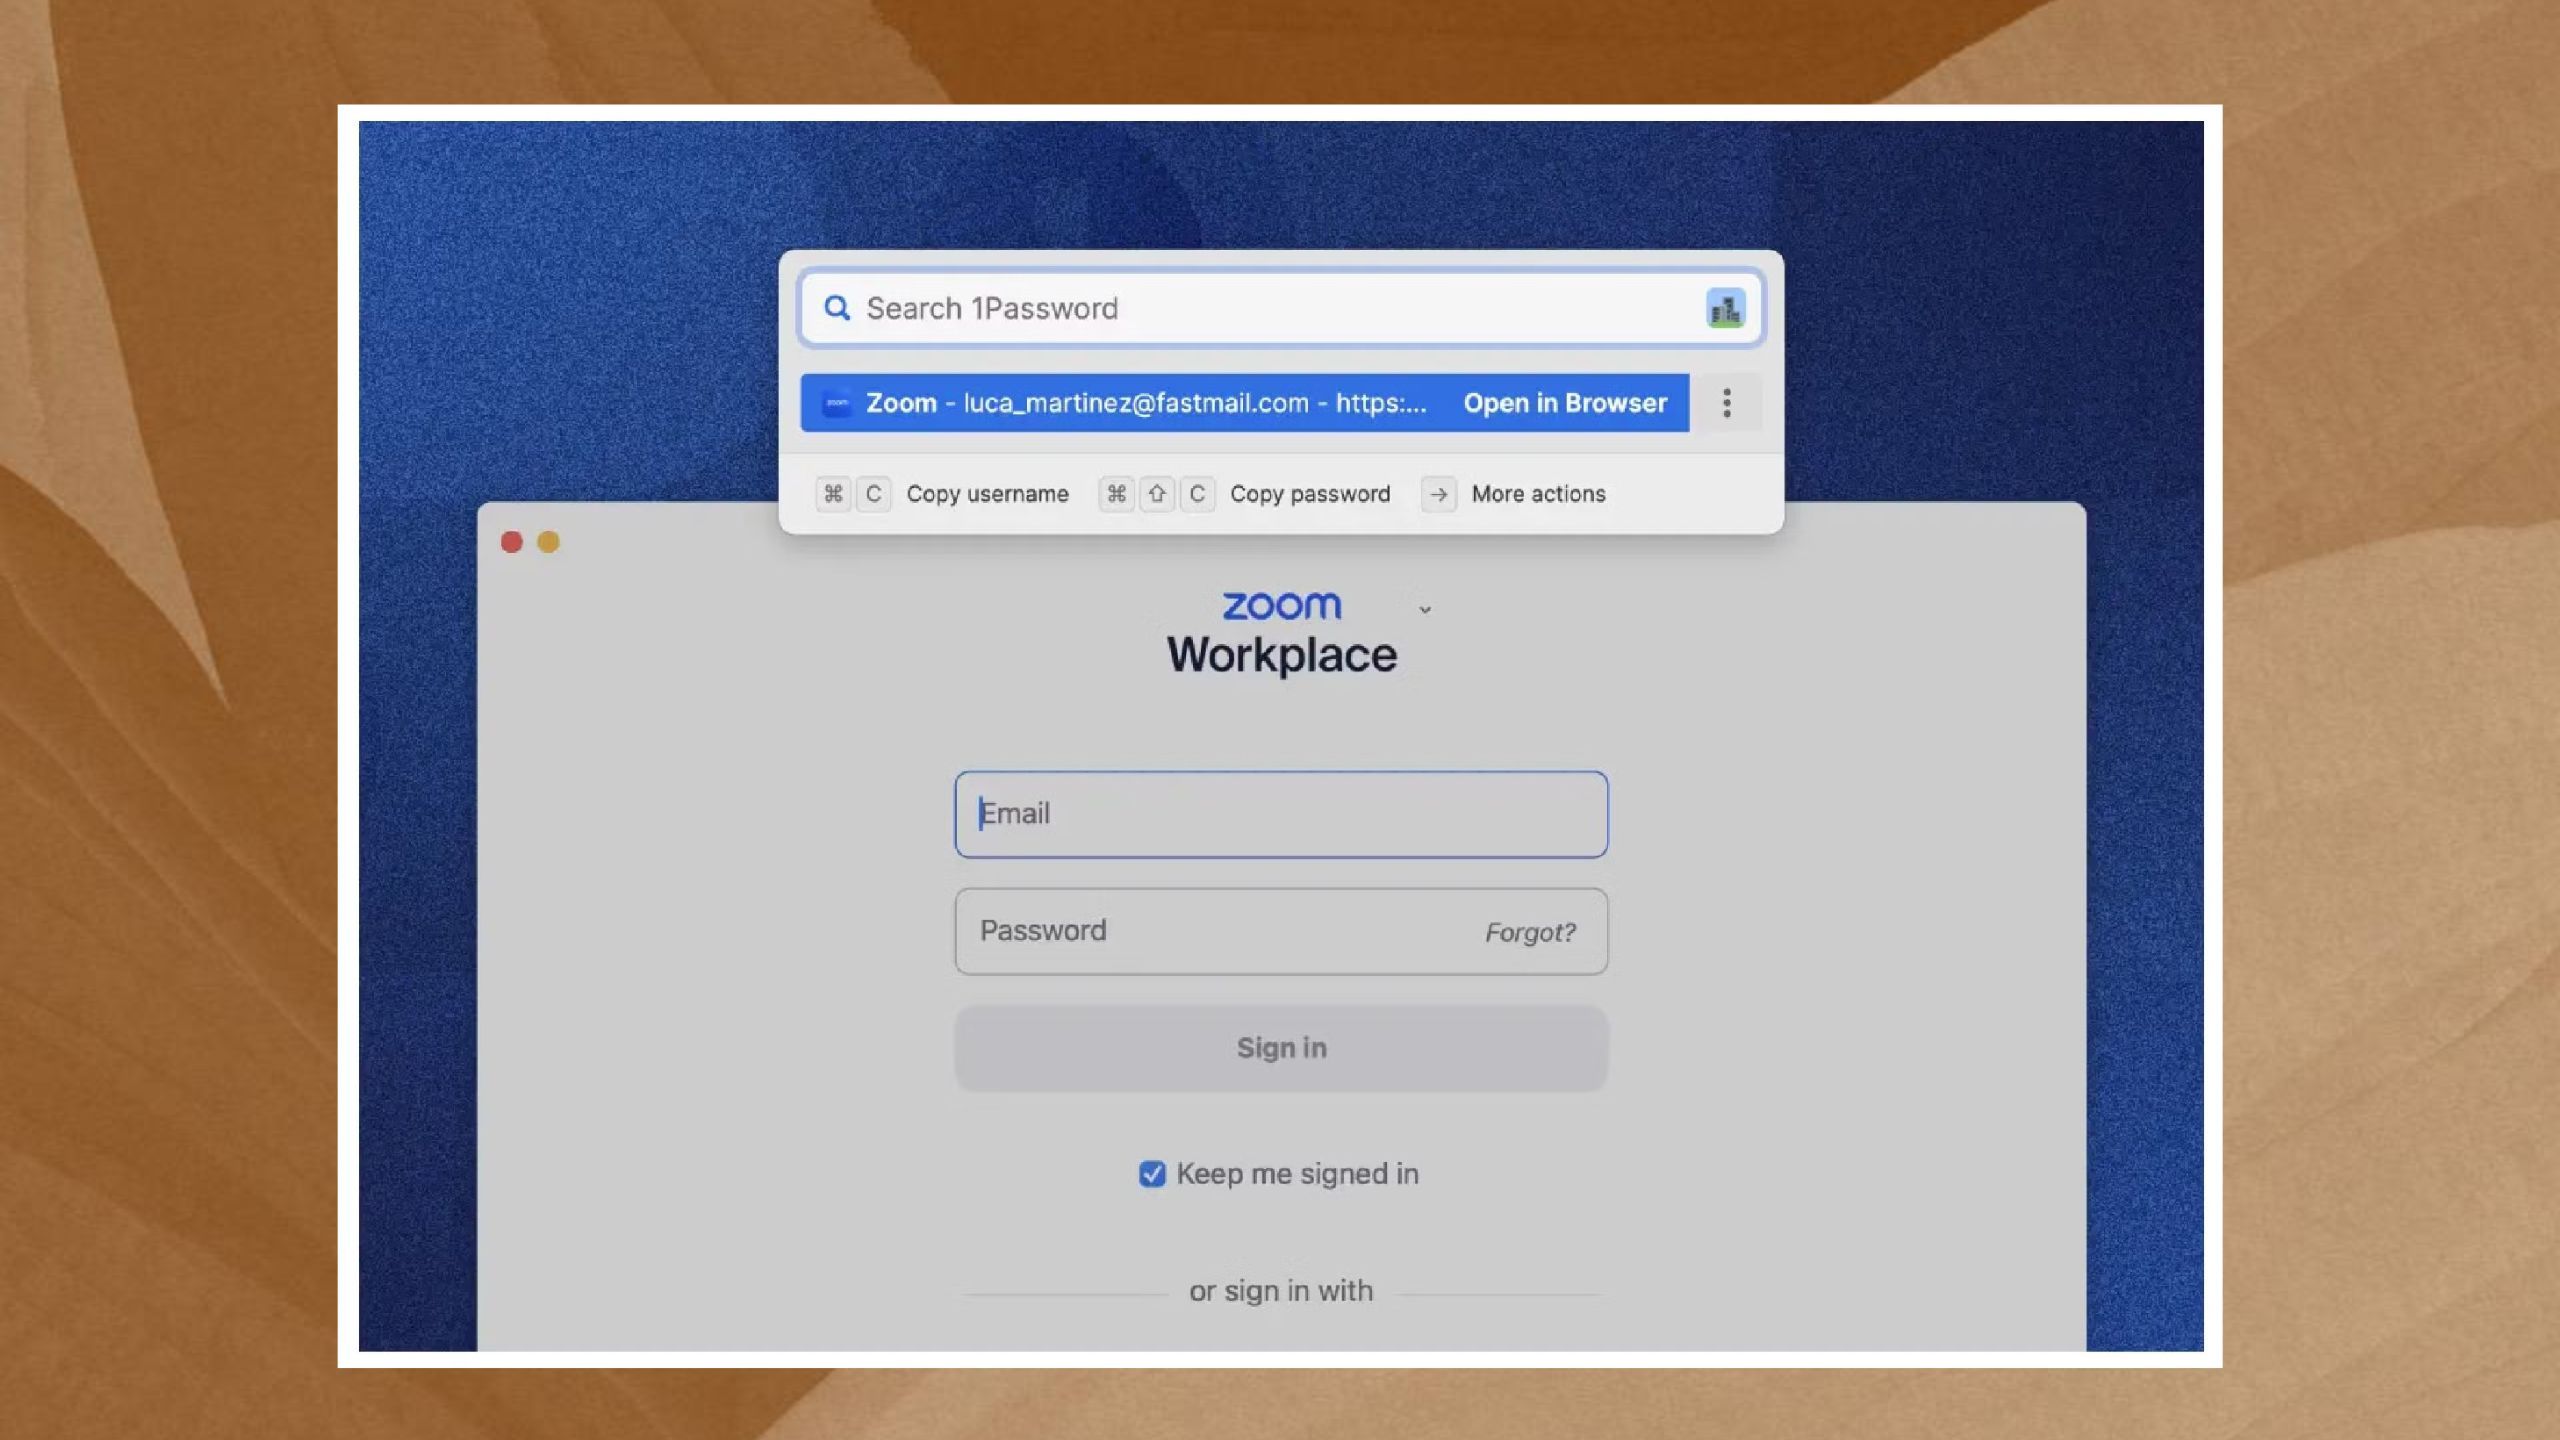Click the 1Password entry expand icon
2560x1440 pixels.
(1727, 403)
